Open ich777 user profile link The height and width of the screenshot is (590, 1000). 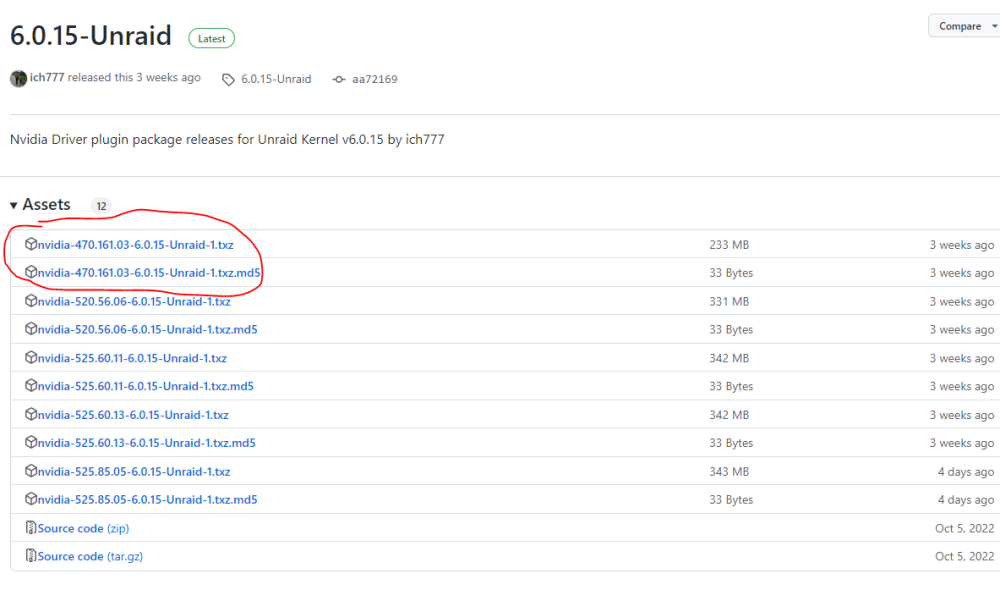(47, 77)
